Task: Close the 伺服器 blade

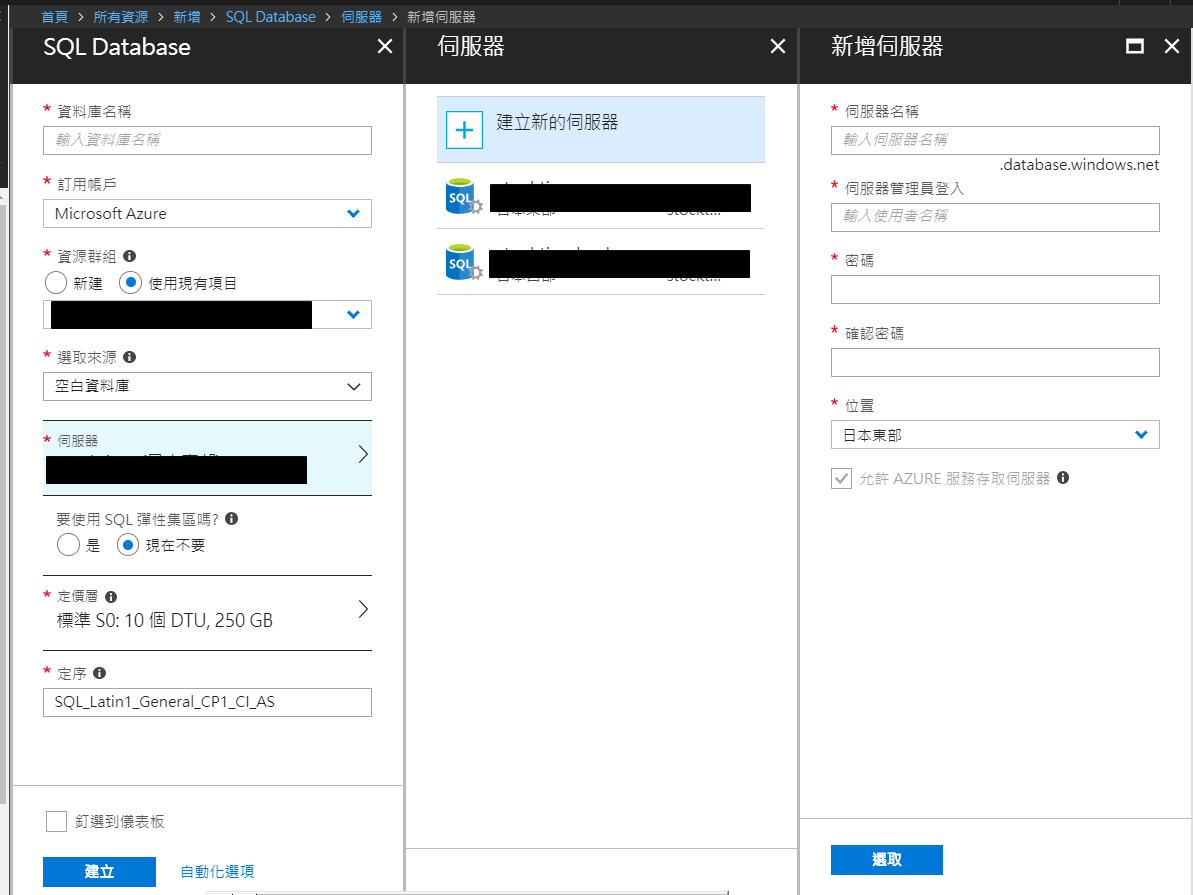Action: [x=778, y=46]
